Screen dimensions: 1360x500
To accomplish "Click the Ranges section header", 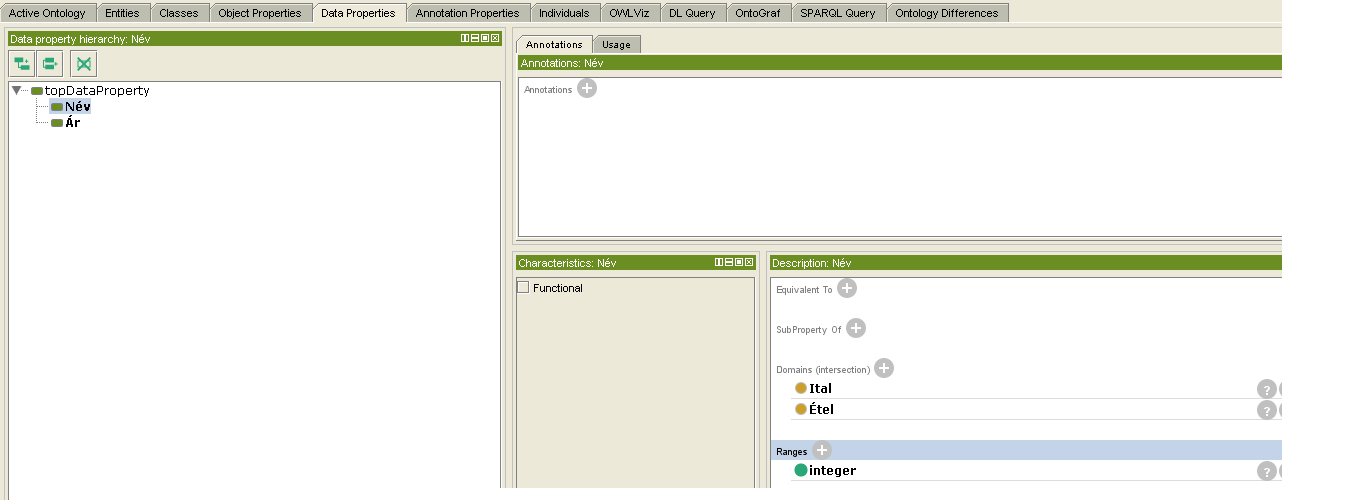I will [x=1025, y=450].
